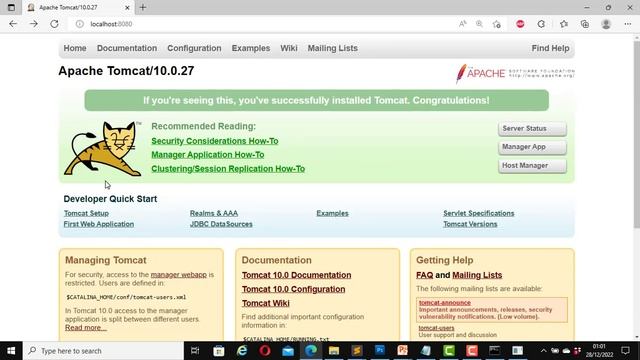This screenshot has height=360, width=640.
Task: Click the browser forward arrow
Action: 33,24
